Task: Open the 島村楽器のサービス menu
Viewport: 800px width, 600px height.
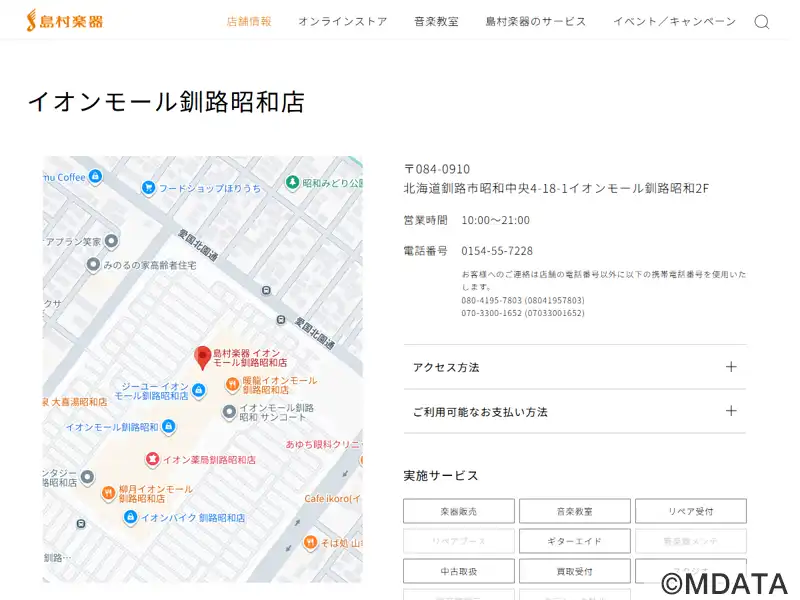Action: [x=535, y=21]
